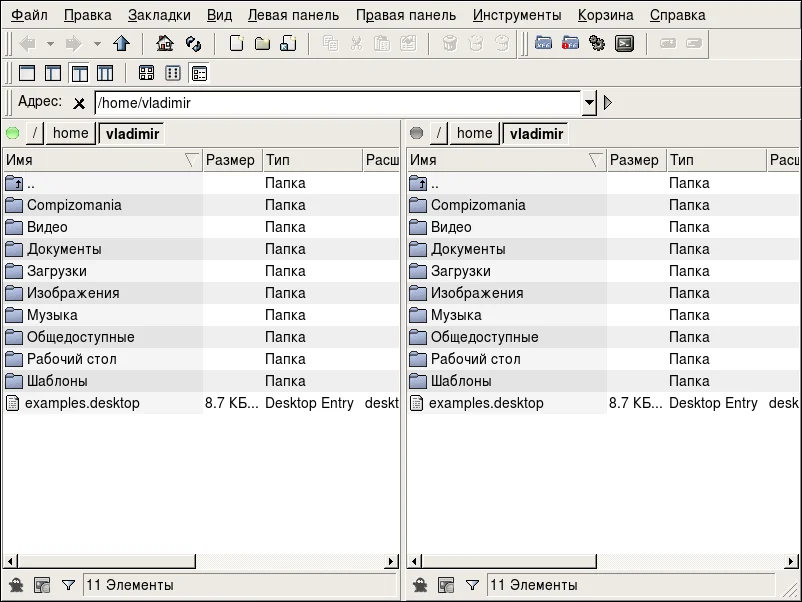Click the 'home' path button in right panel
The height and width of the screenshot is (602, 802).
click(474, 133)
